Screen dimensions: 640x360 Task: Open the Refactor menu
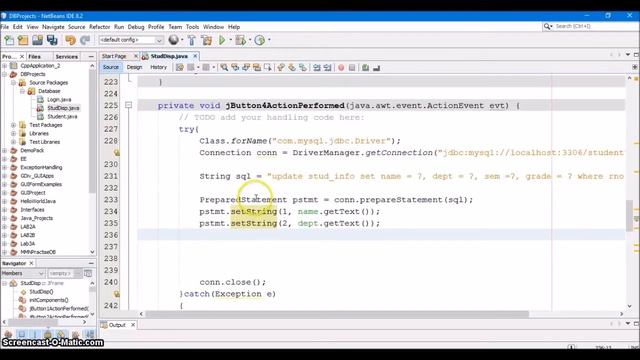pyautogui.click(x=100, y=27)
